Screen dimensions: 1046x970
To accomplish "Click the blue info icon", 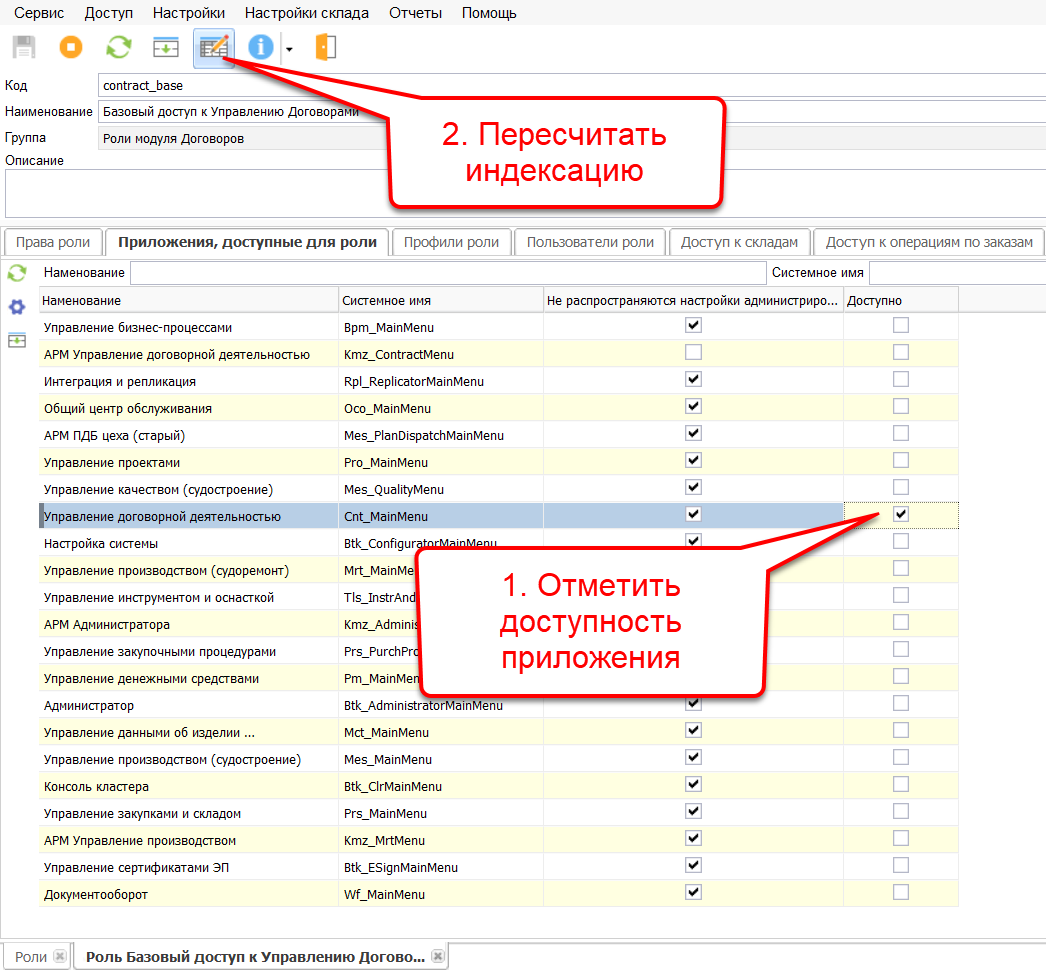I will click(261, 47).
